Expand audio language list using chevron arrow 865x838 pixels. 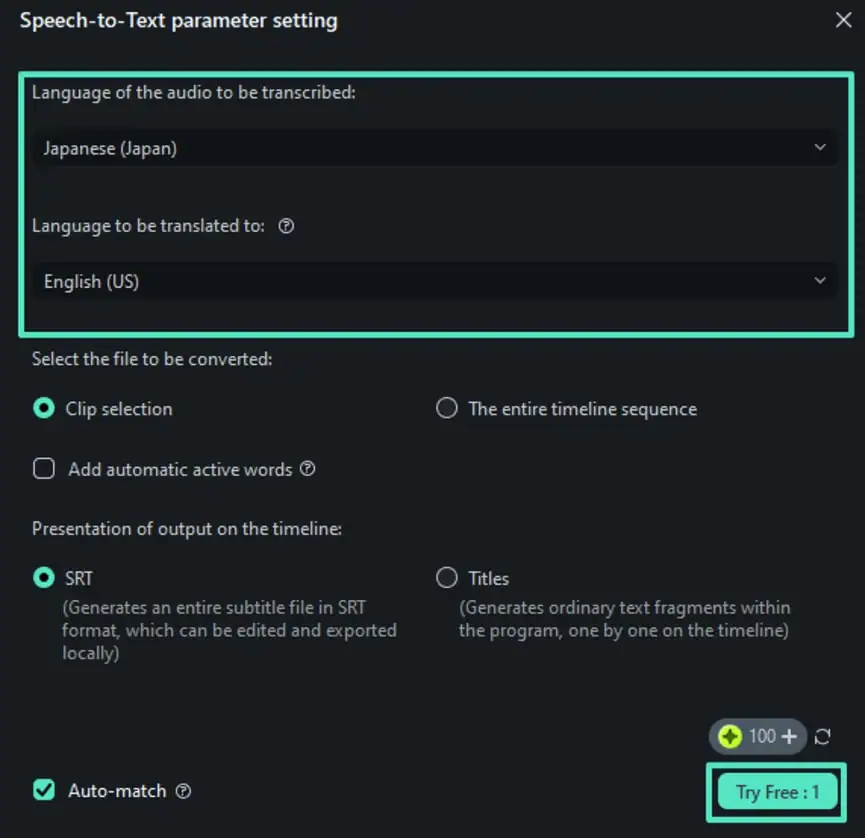[820, 148]
